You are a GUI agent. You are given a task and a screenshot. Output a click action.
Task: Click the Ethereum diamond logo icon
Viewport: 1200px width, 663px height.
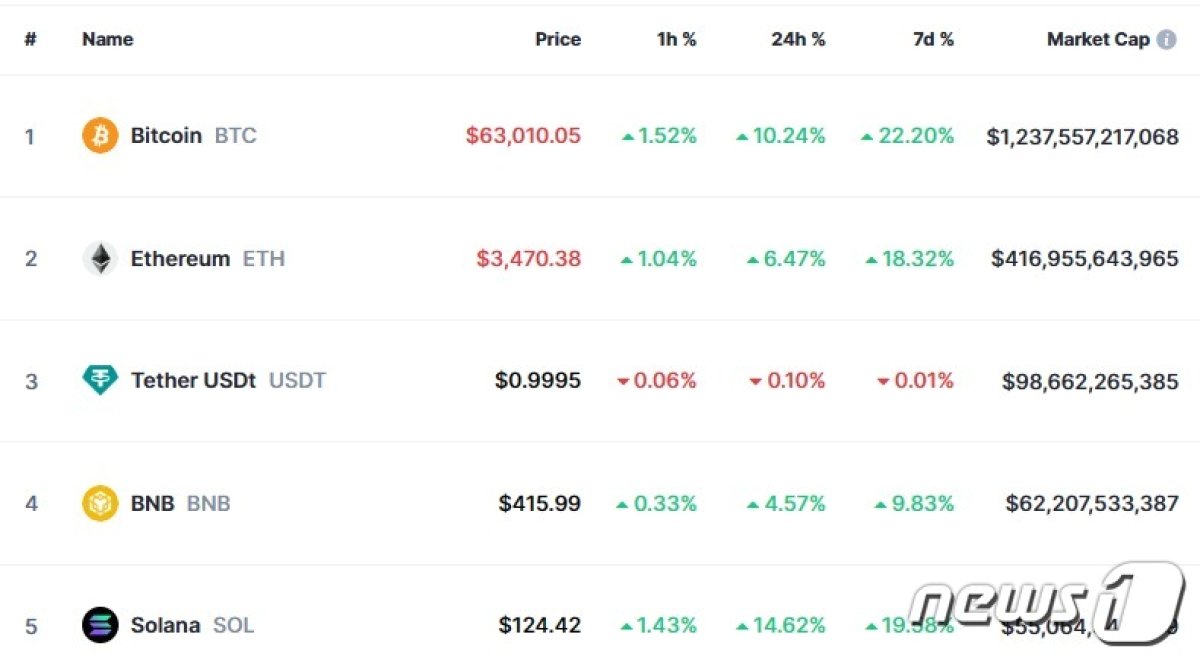pos(100,259)
